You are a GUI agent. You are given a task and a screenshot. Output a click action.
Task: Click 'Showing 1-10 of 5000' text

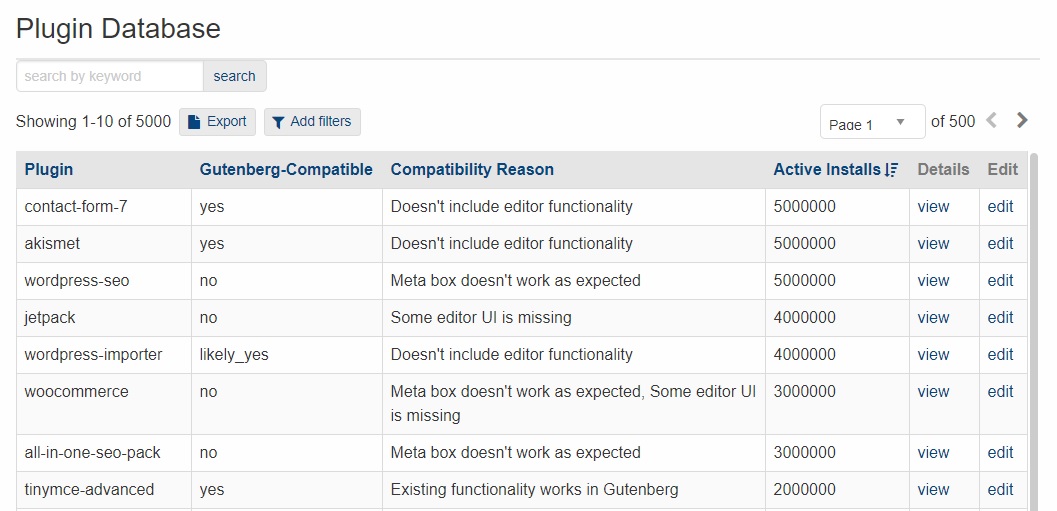click(93, 121)
